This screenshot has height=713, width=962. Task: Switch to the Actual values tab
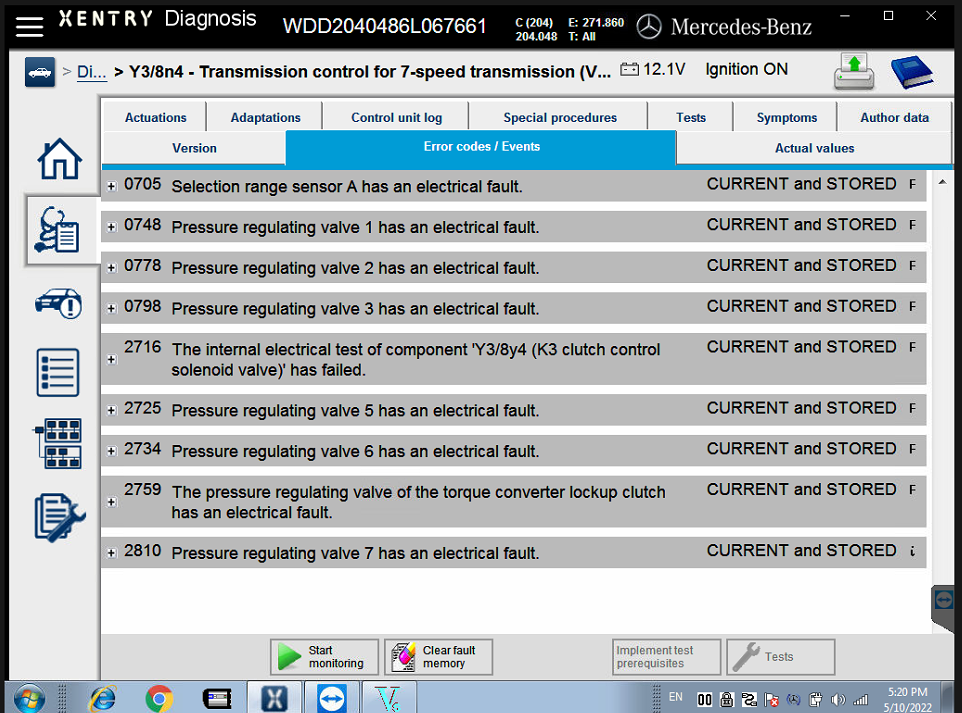coord(814,148)
